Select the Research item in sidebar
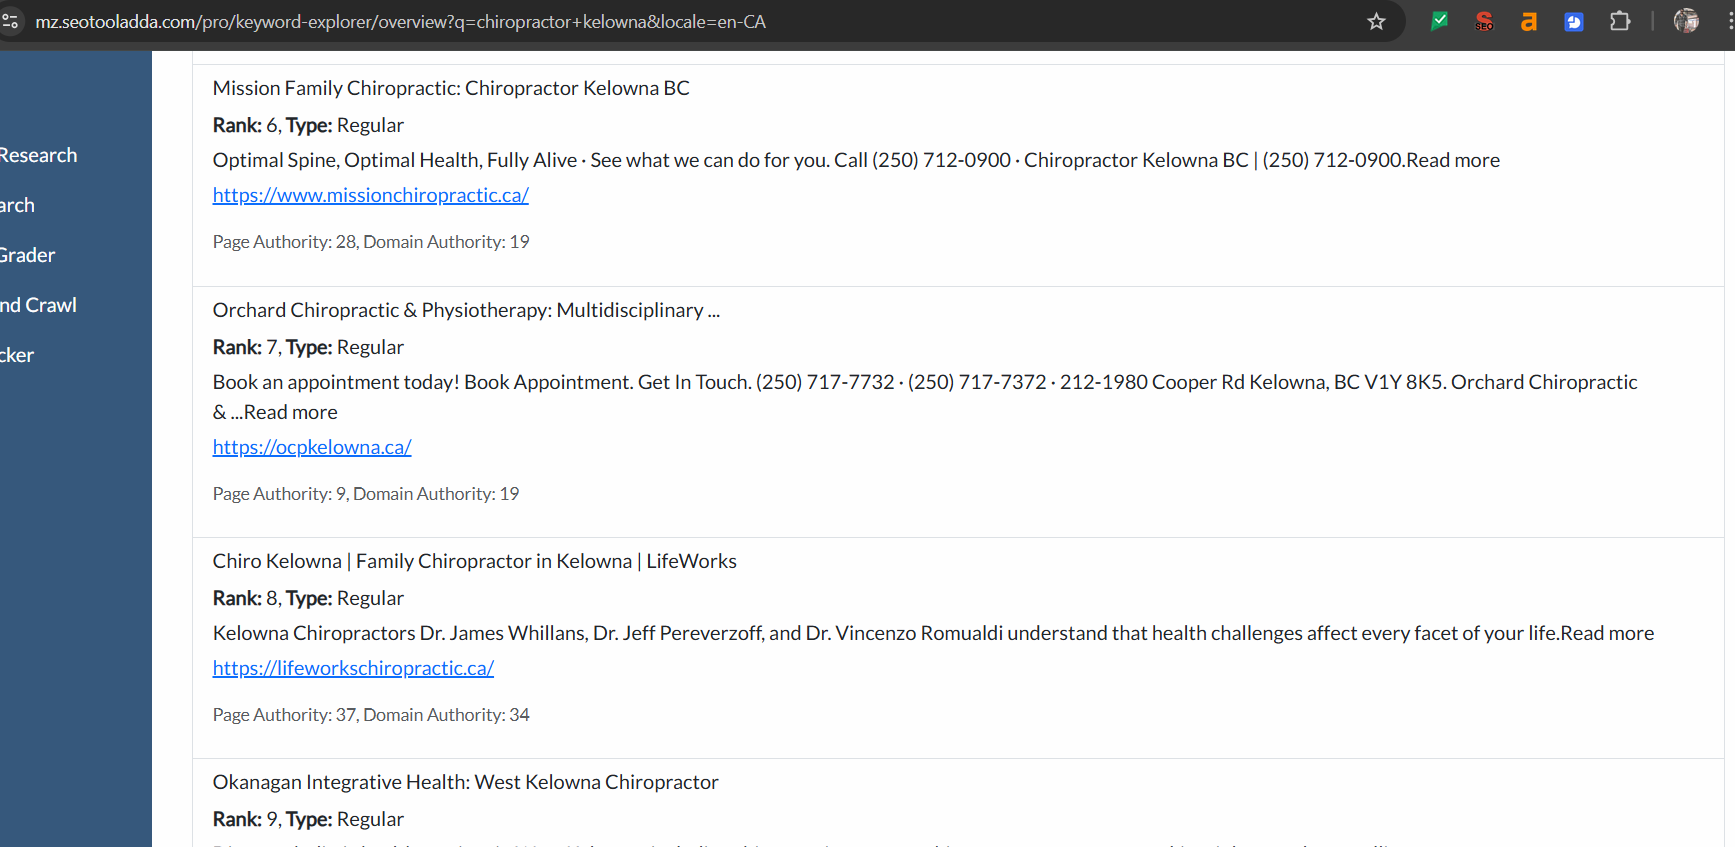The height and width of the screenshot is (847, 1735). (x=39, y=155)
